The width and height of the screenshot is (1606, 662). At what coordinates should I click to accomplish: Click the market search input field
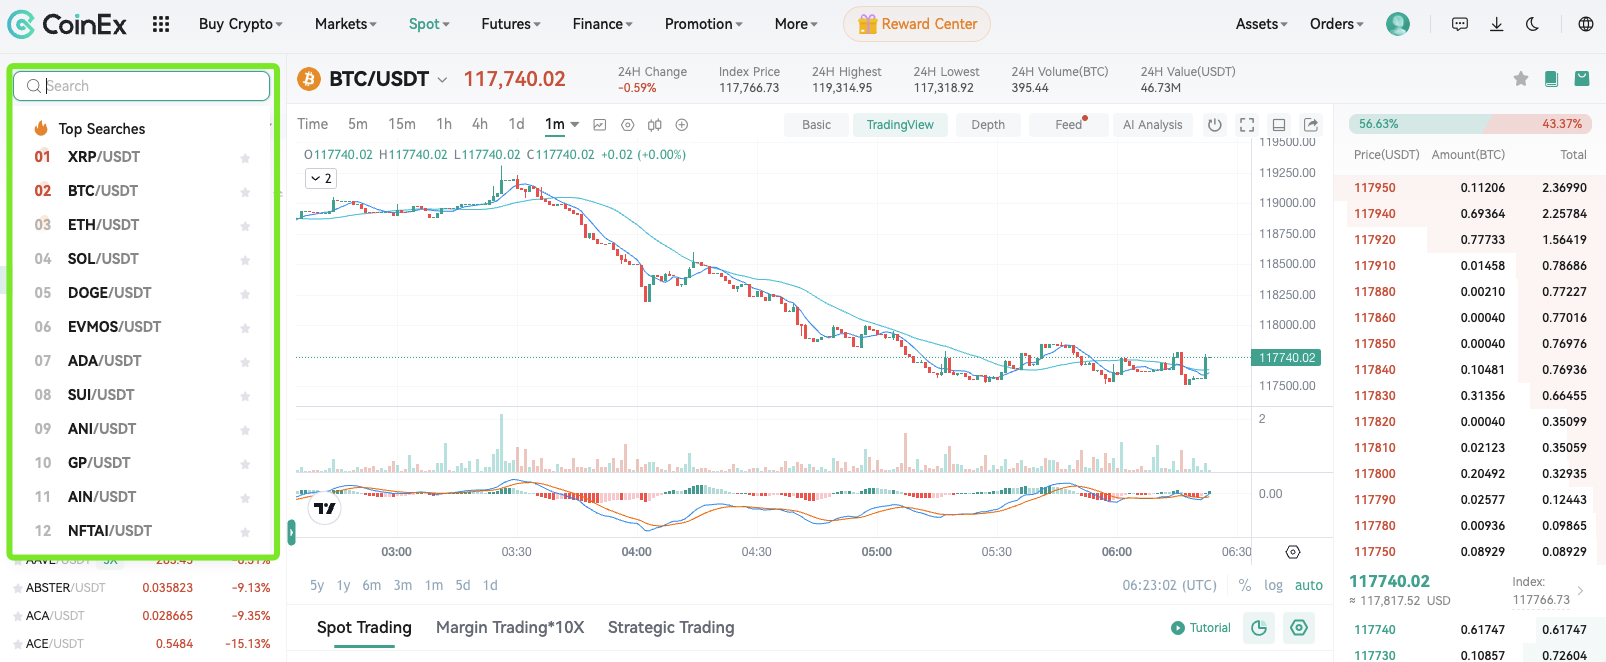point(142,86)
